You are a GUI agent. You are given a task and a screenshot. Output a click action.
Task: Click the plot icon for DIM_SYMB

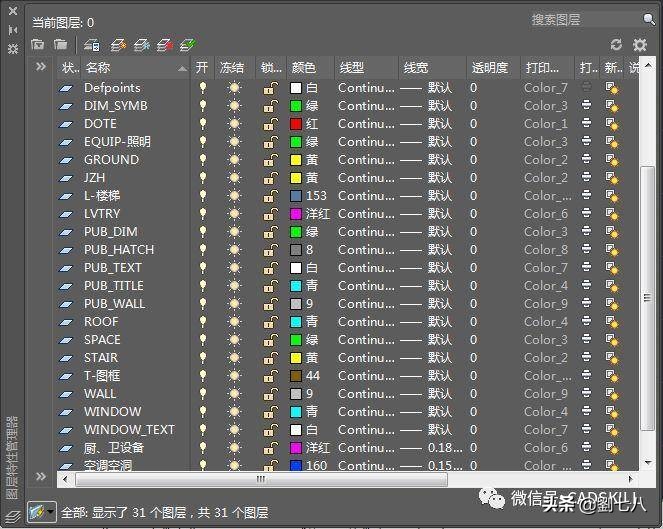(586, 104)
